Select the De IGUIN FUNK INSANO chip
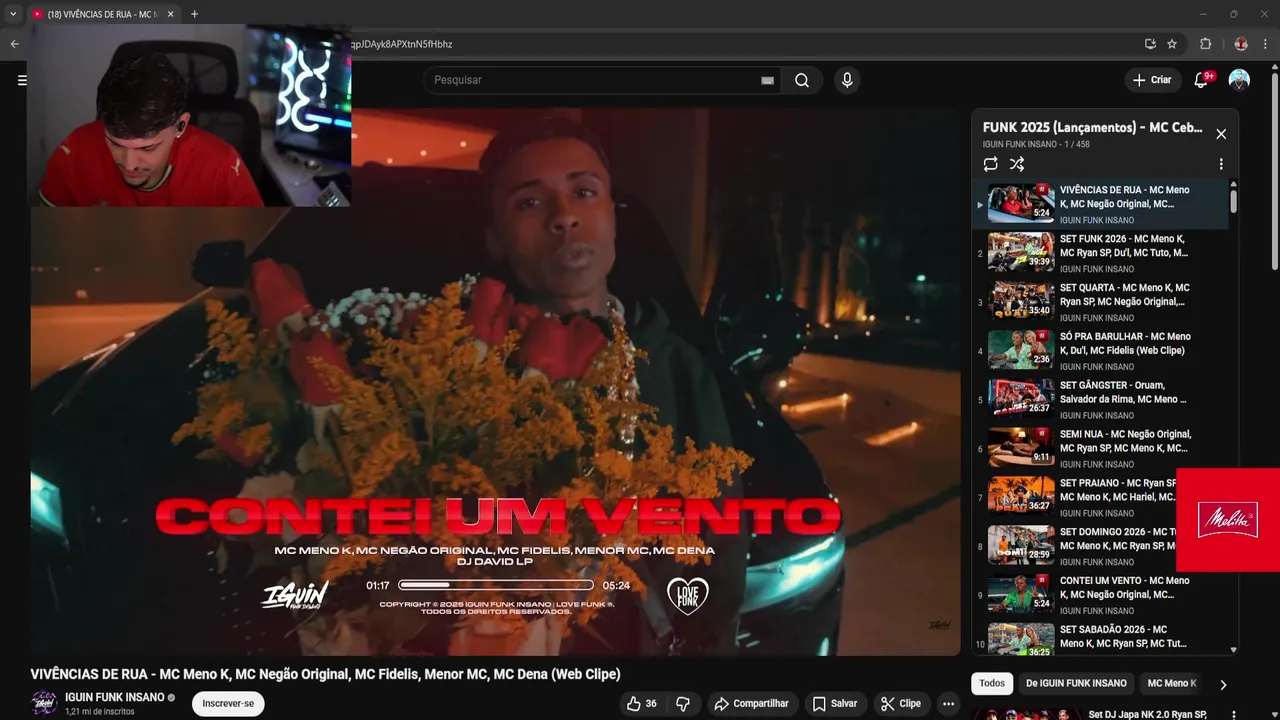Image resolution: width=1280 pixels, height=720 pixels. (1076, 683)
